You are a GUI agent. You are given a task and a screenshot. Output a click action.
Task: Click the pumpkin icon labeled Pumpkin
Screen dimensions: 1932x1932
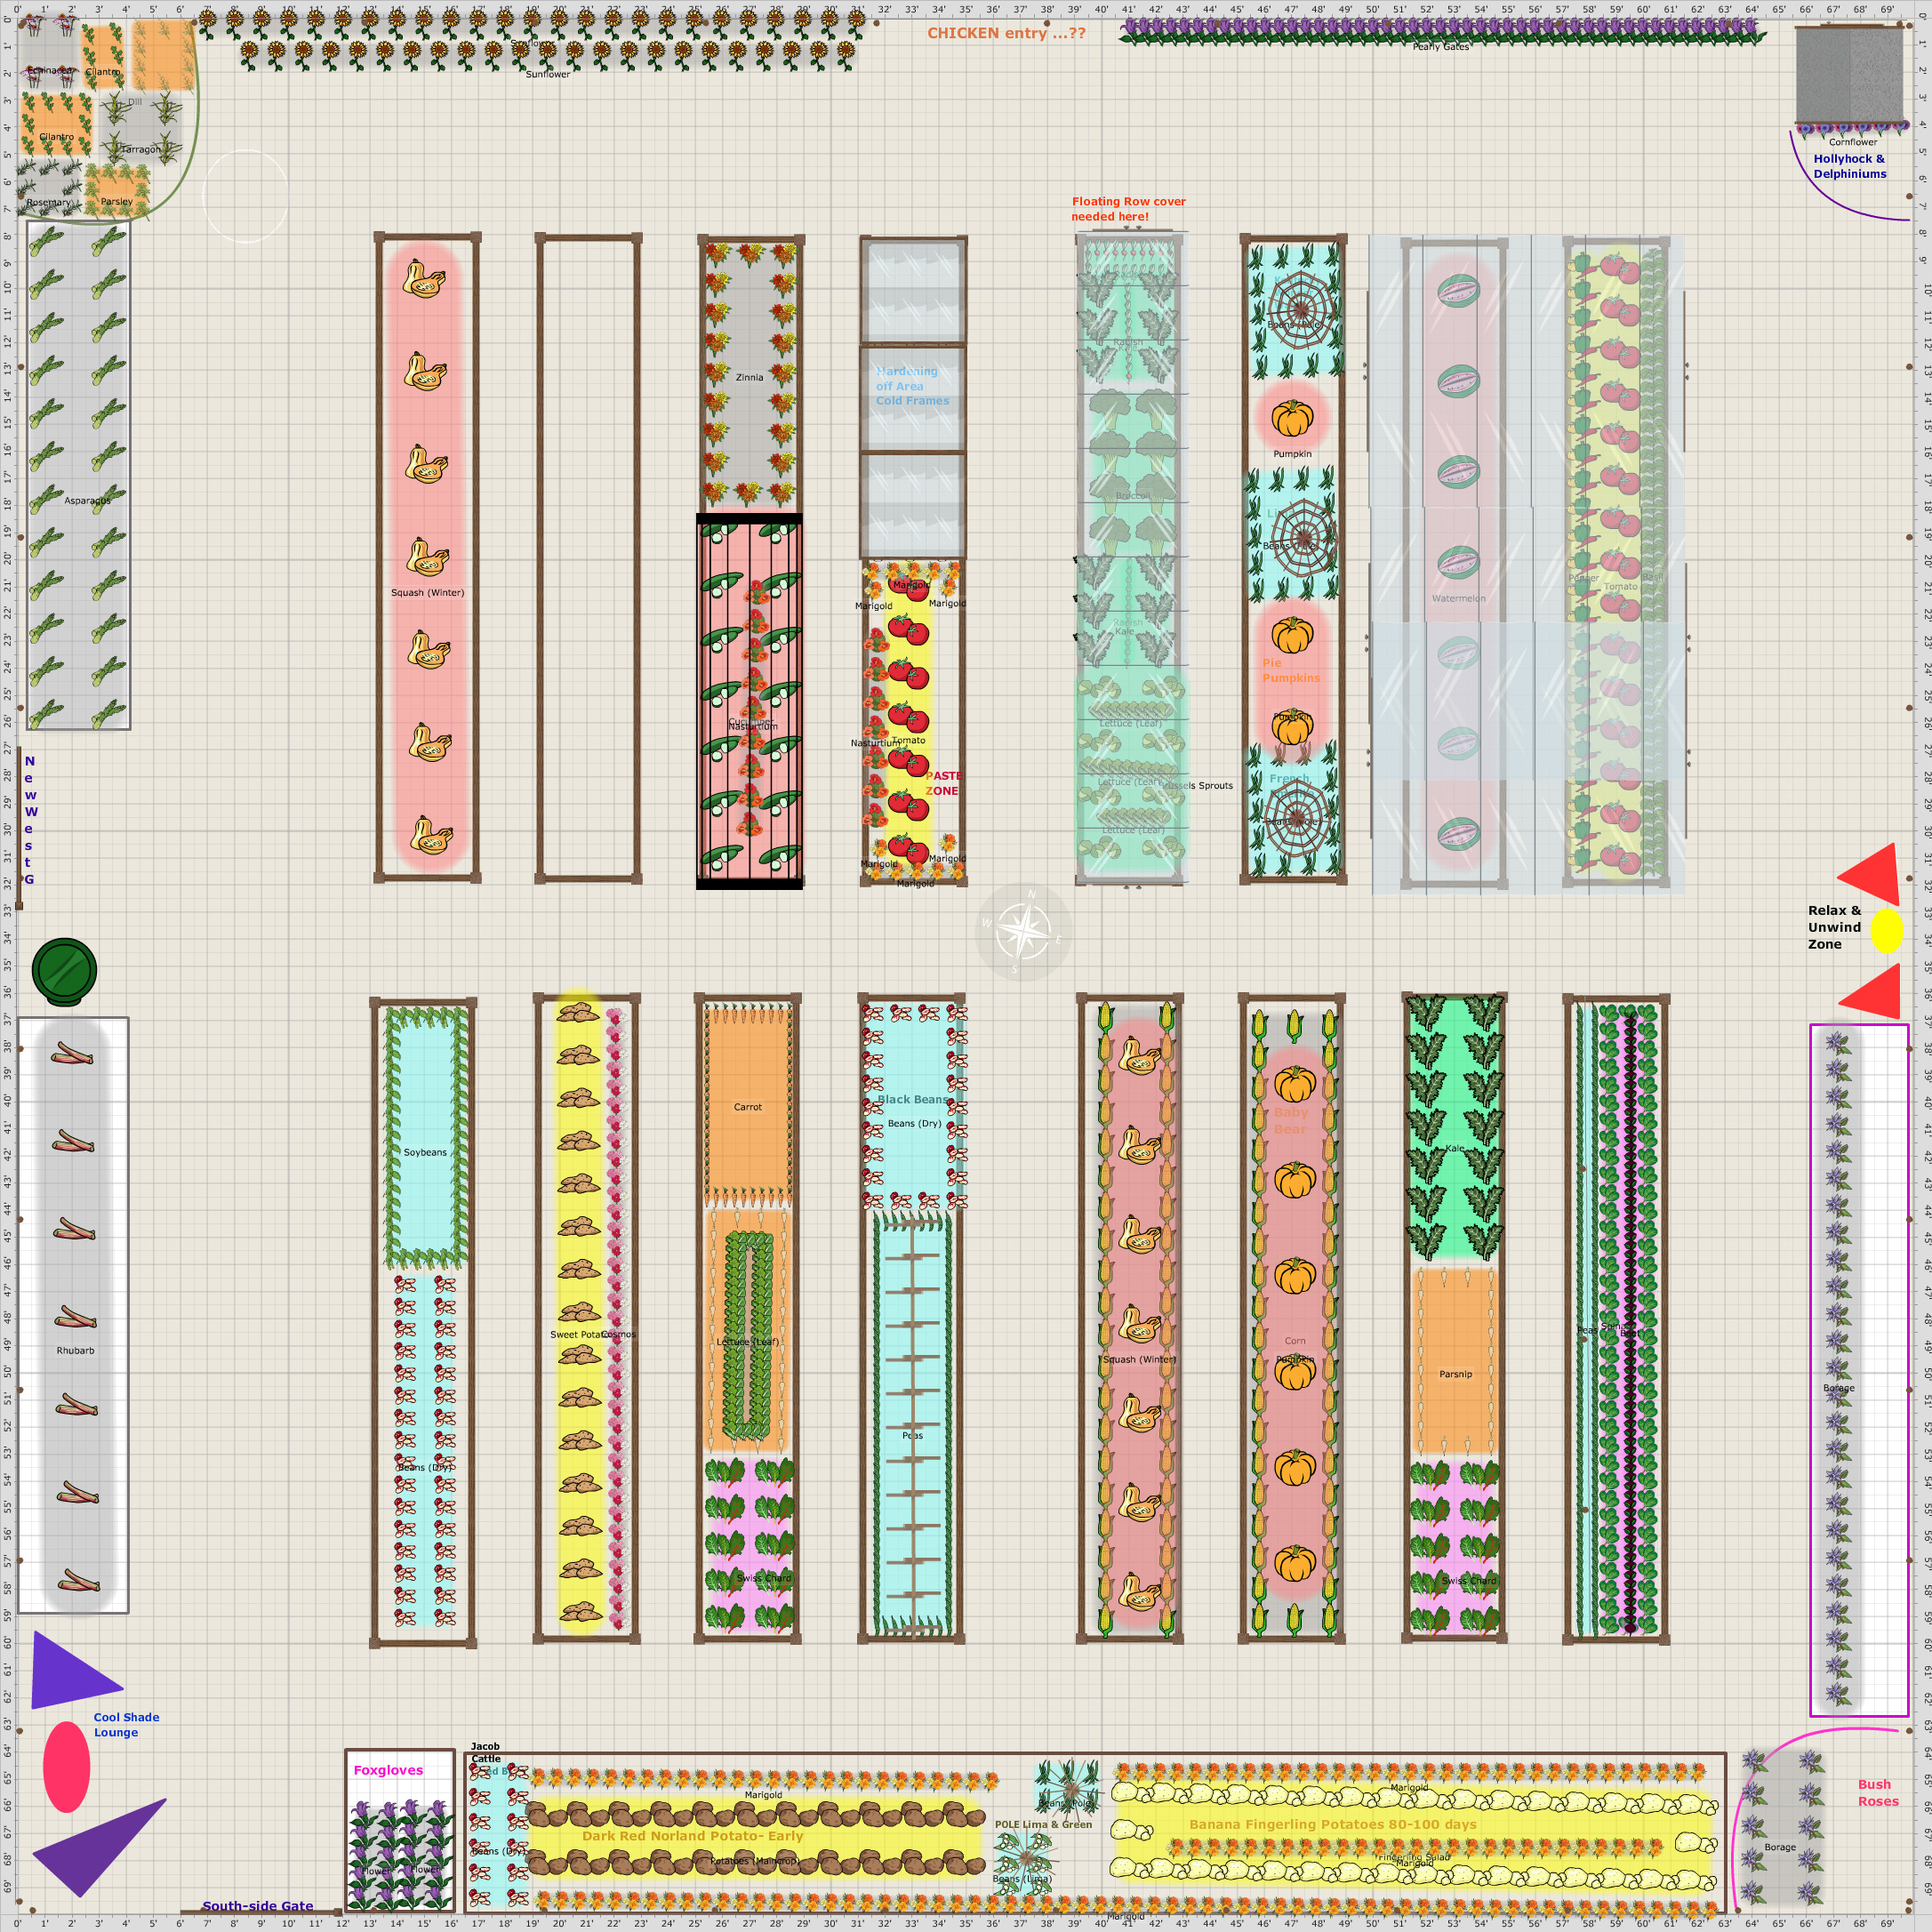coord(1292,418)
